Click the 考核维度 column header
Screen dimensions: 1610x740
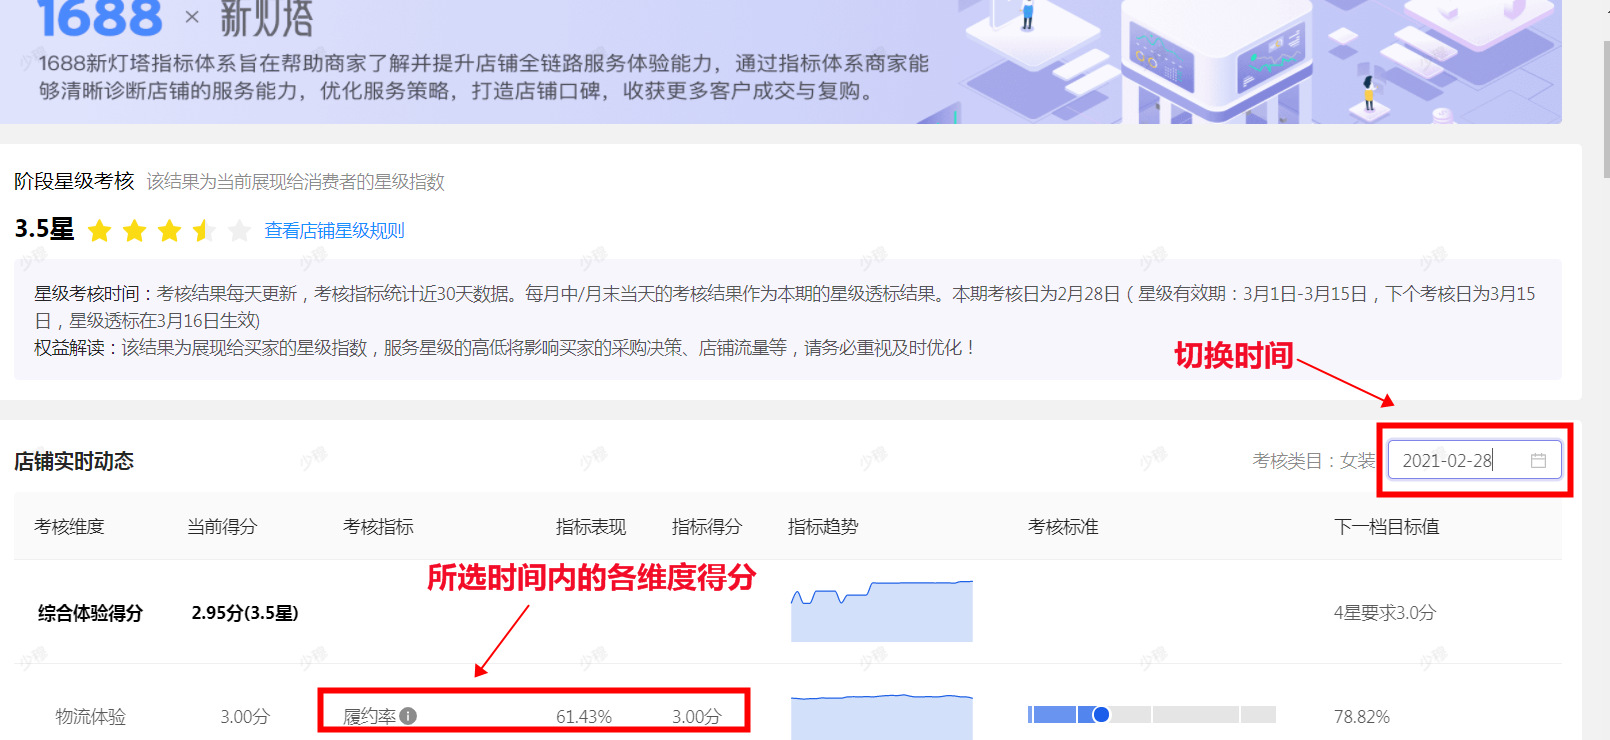[69, 527]
